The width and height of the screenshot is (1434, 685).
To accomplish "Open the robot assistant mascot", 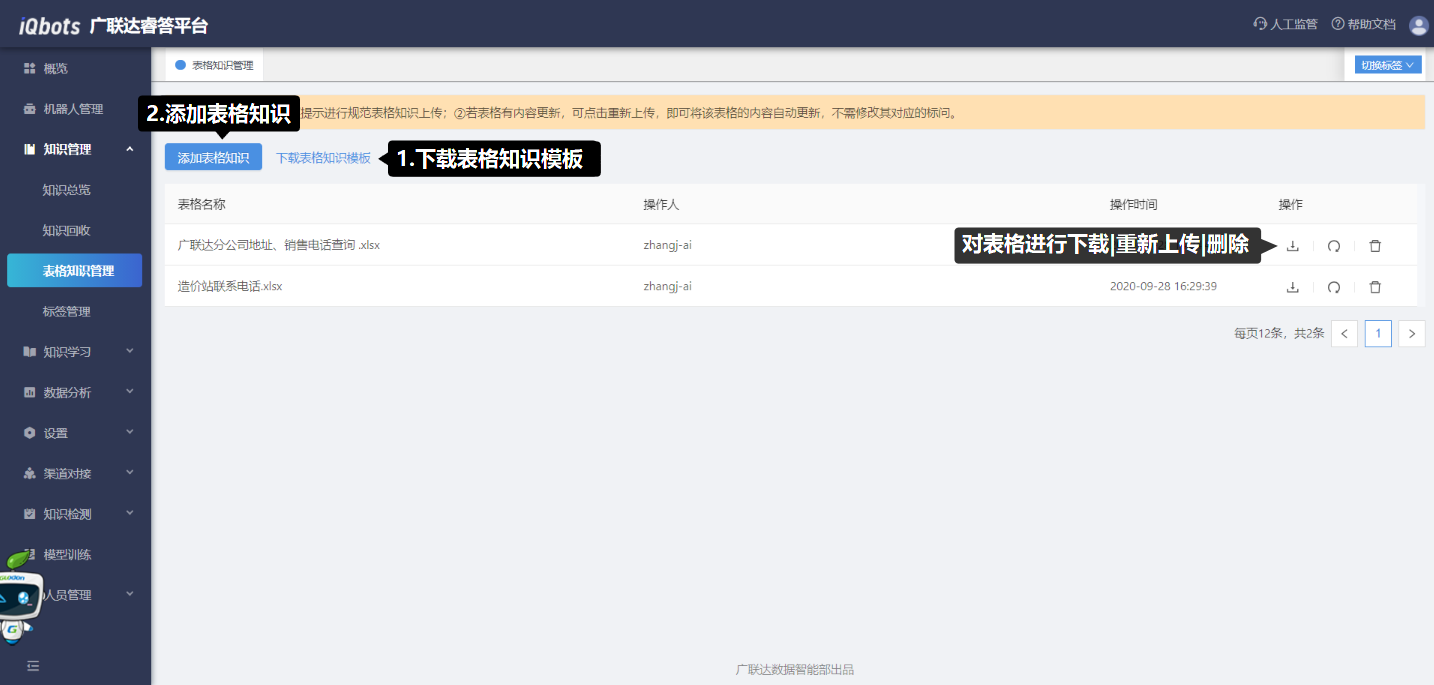I will pos(20,598).
